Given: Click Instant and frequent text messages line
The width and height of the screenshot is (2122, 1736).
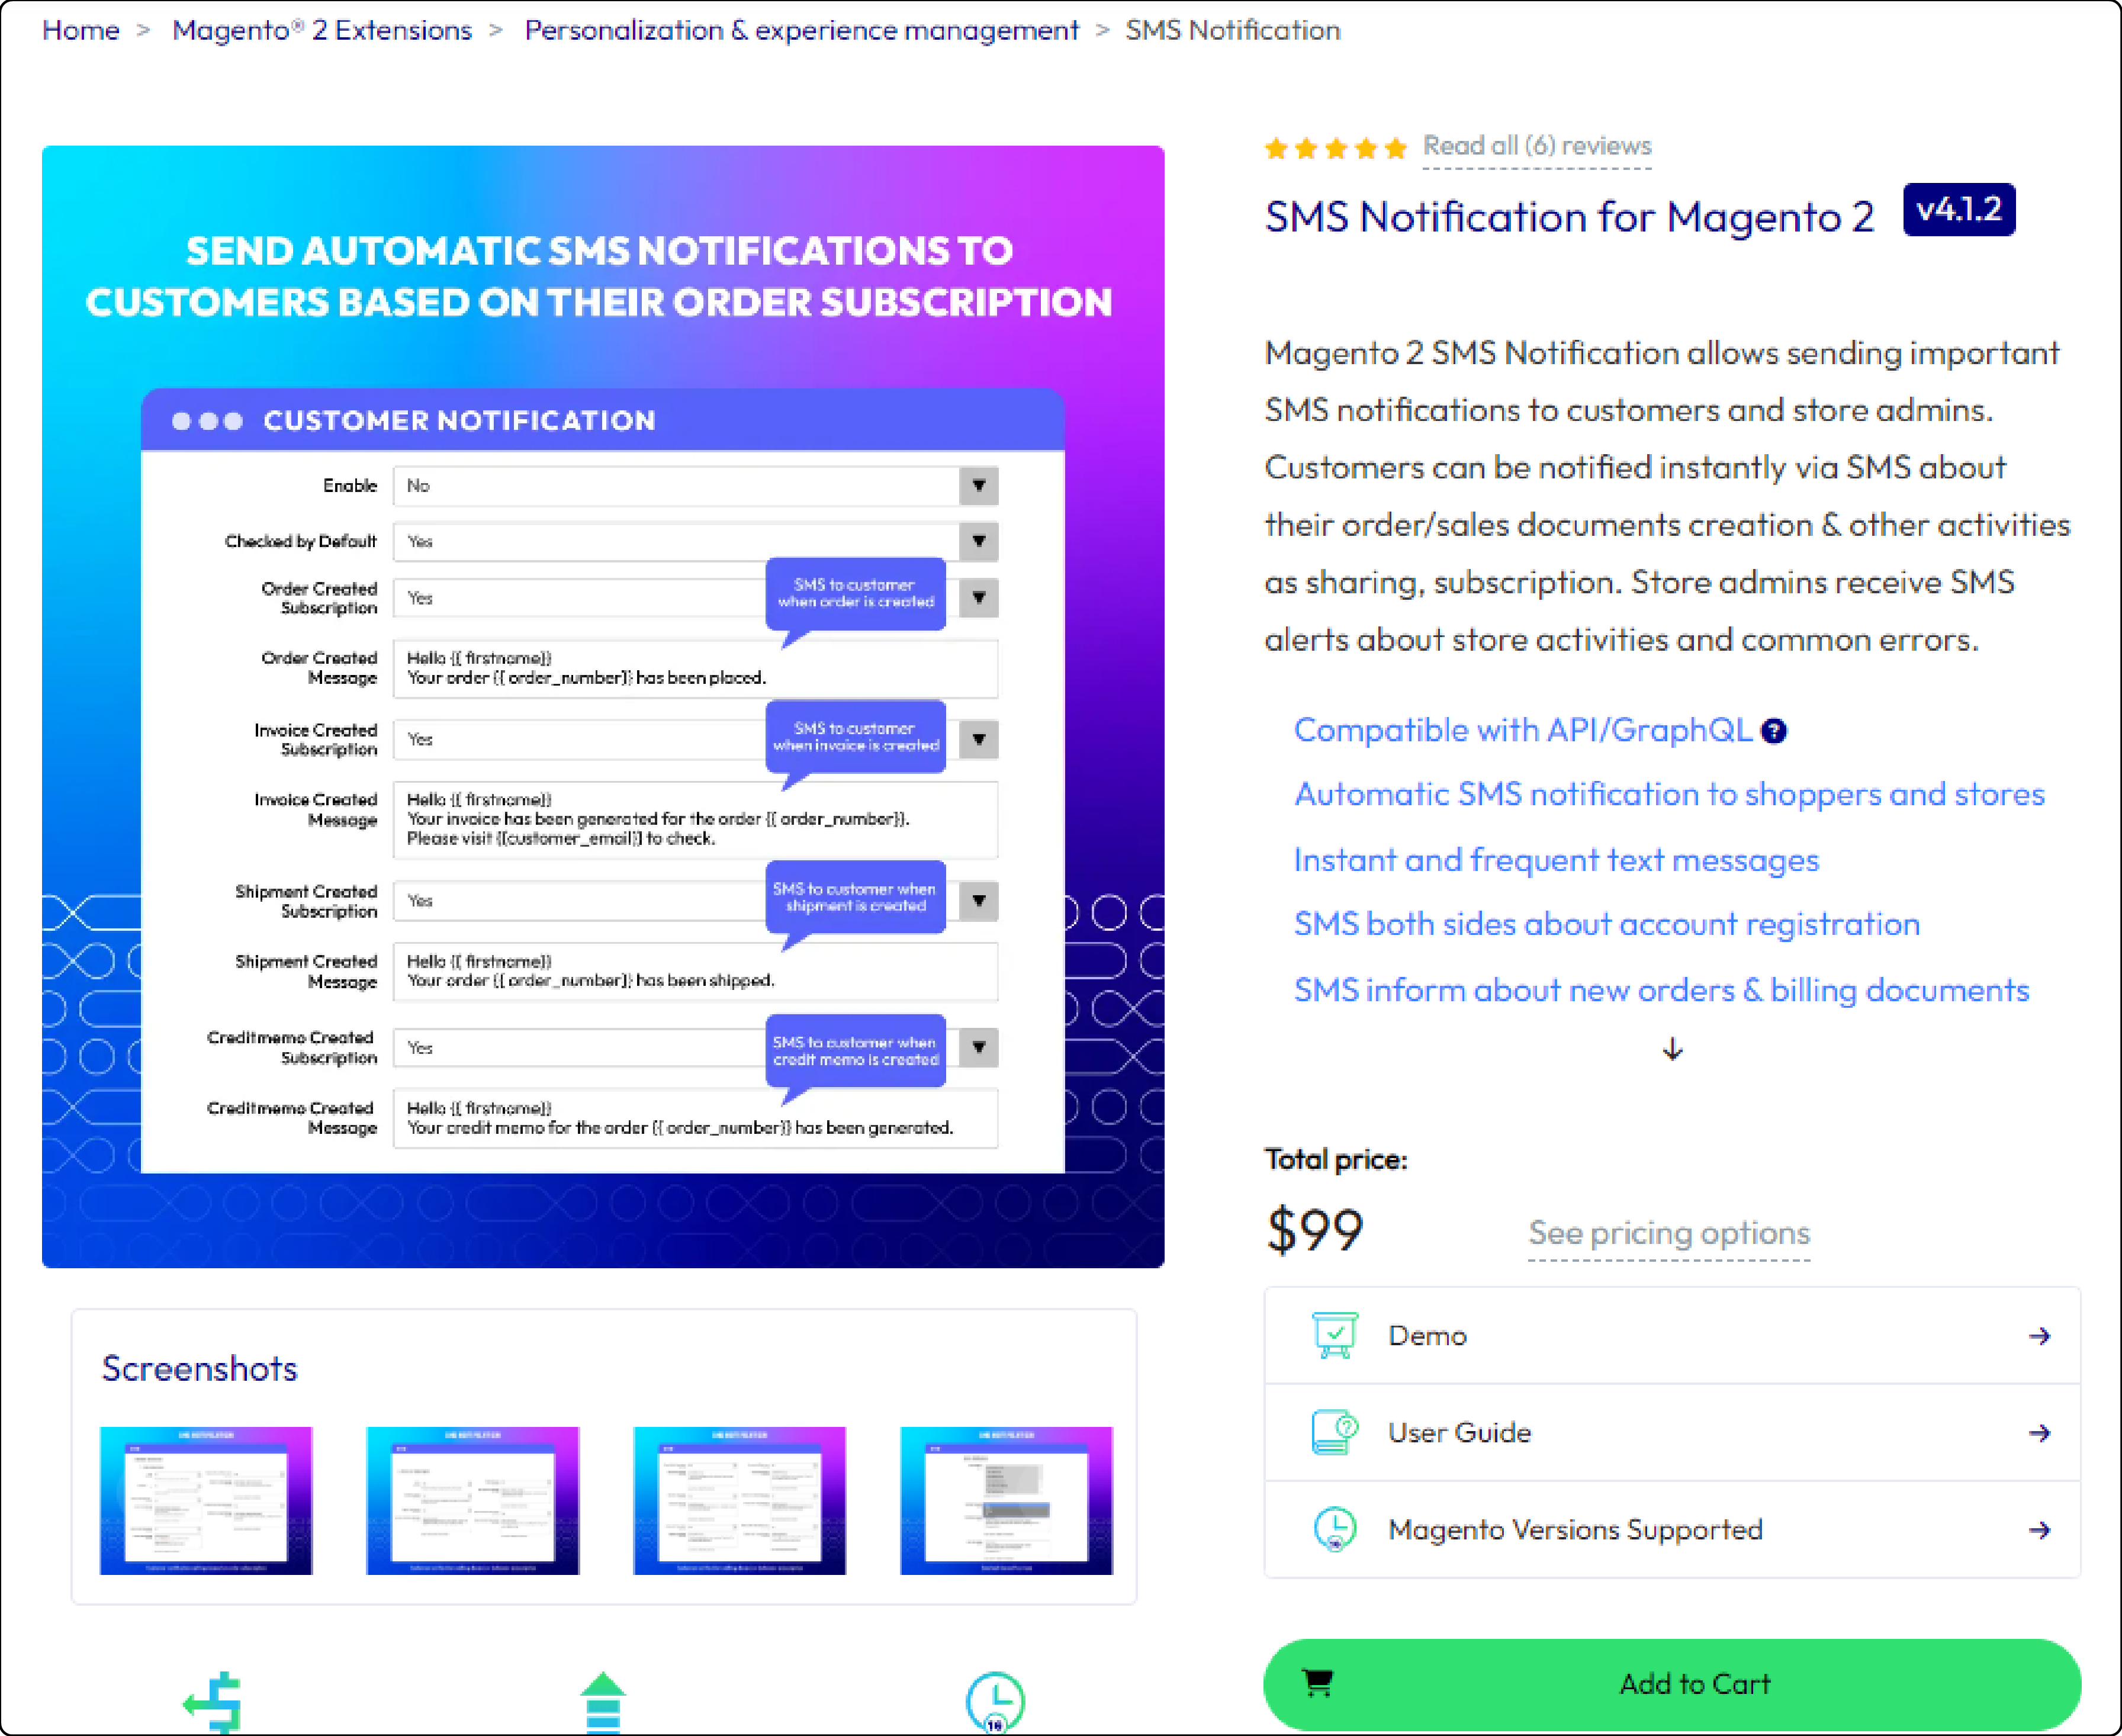Looking at the screenshot, I should pos(1556,860).
